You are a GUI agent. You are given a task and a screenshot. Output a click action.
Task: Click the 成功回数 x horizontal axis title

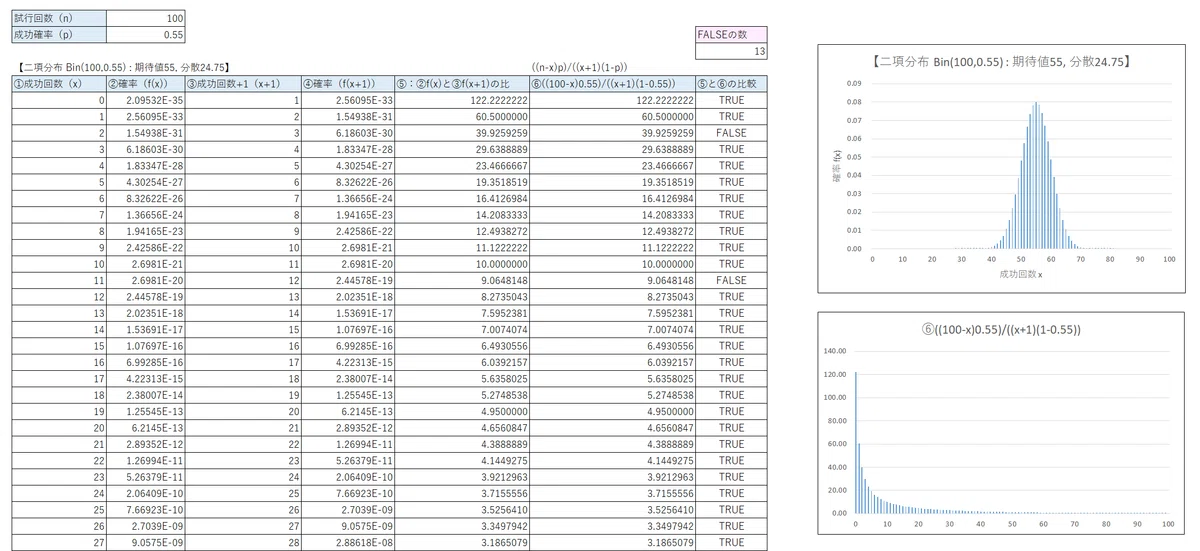pyautogui.click(x=1020, y=274)
